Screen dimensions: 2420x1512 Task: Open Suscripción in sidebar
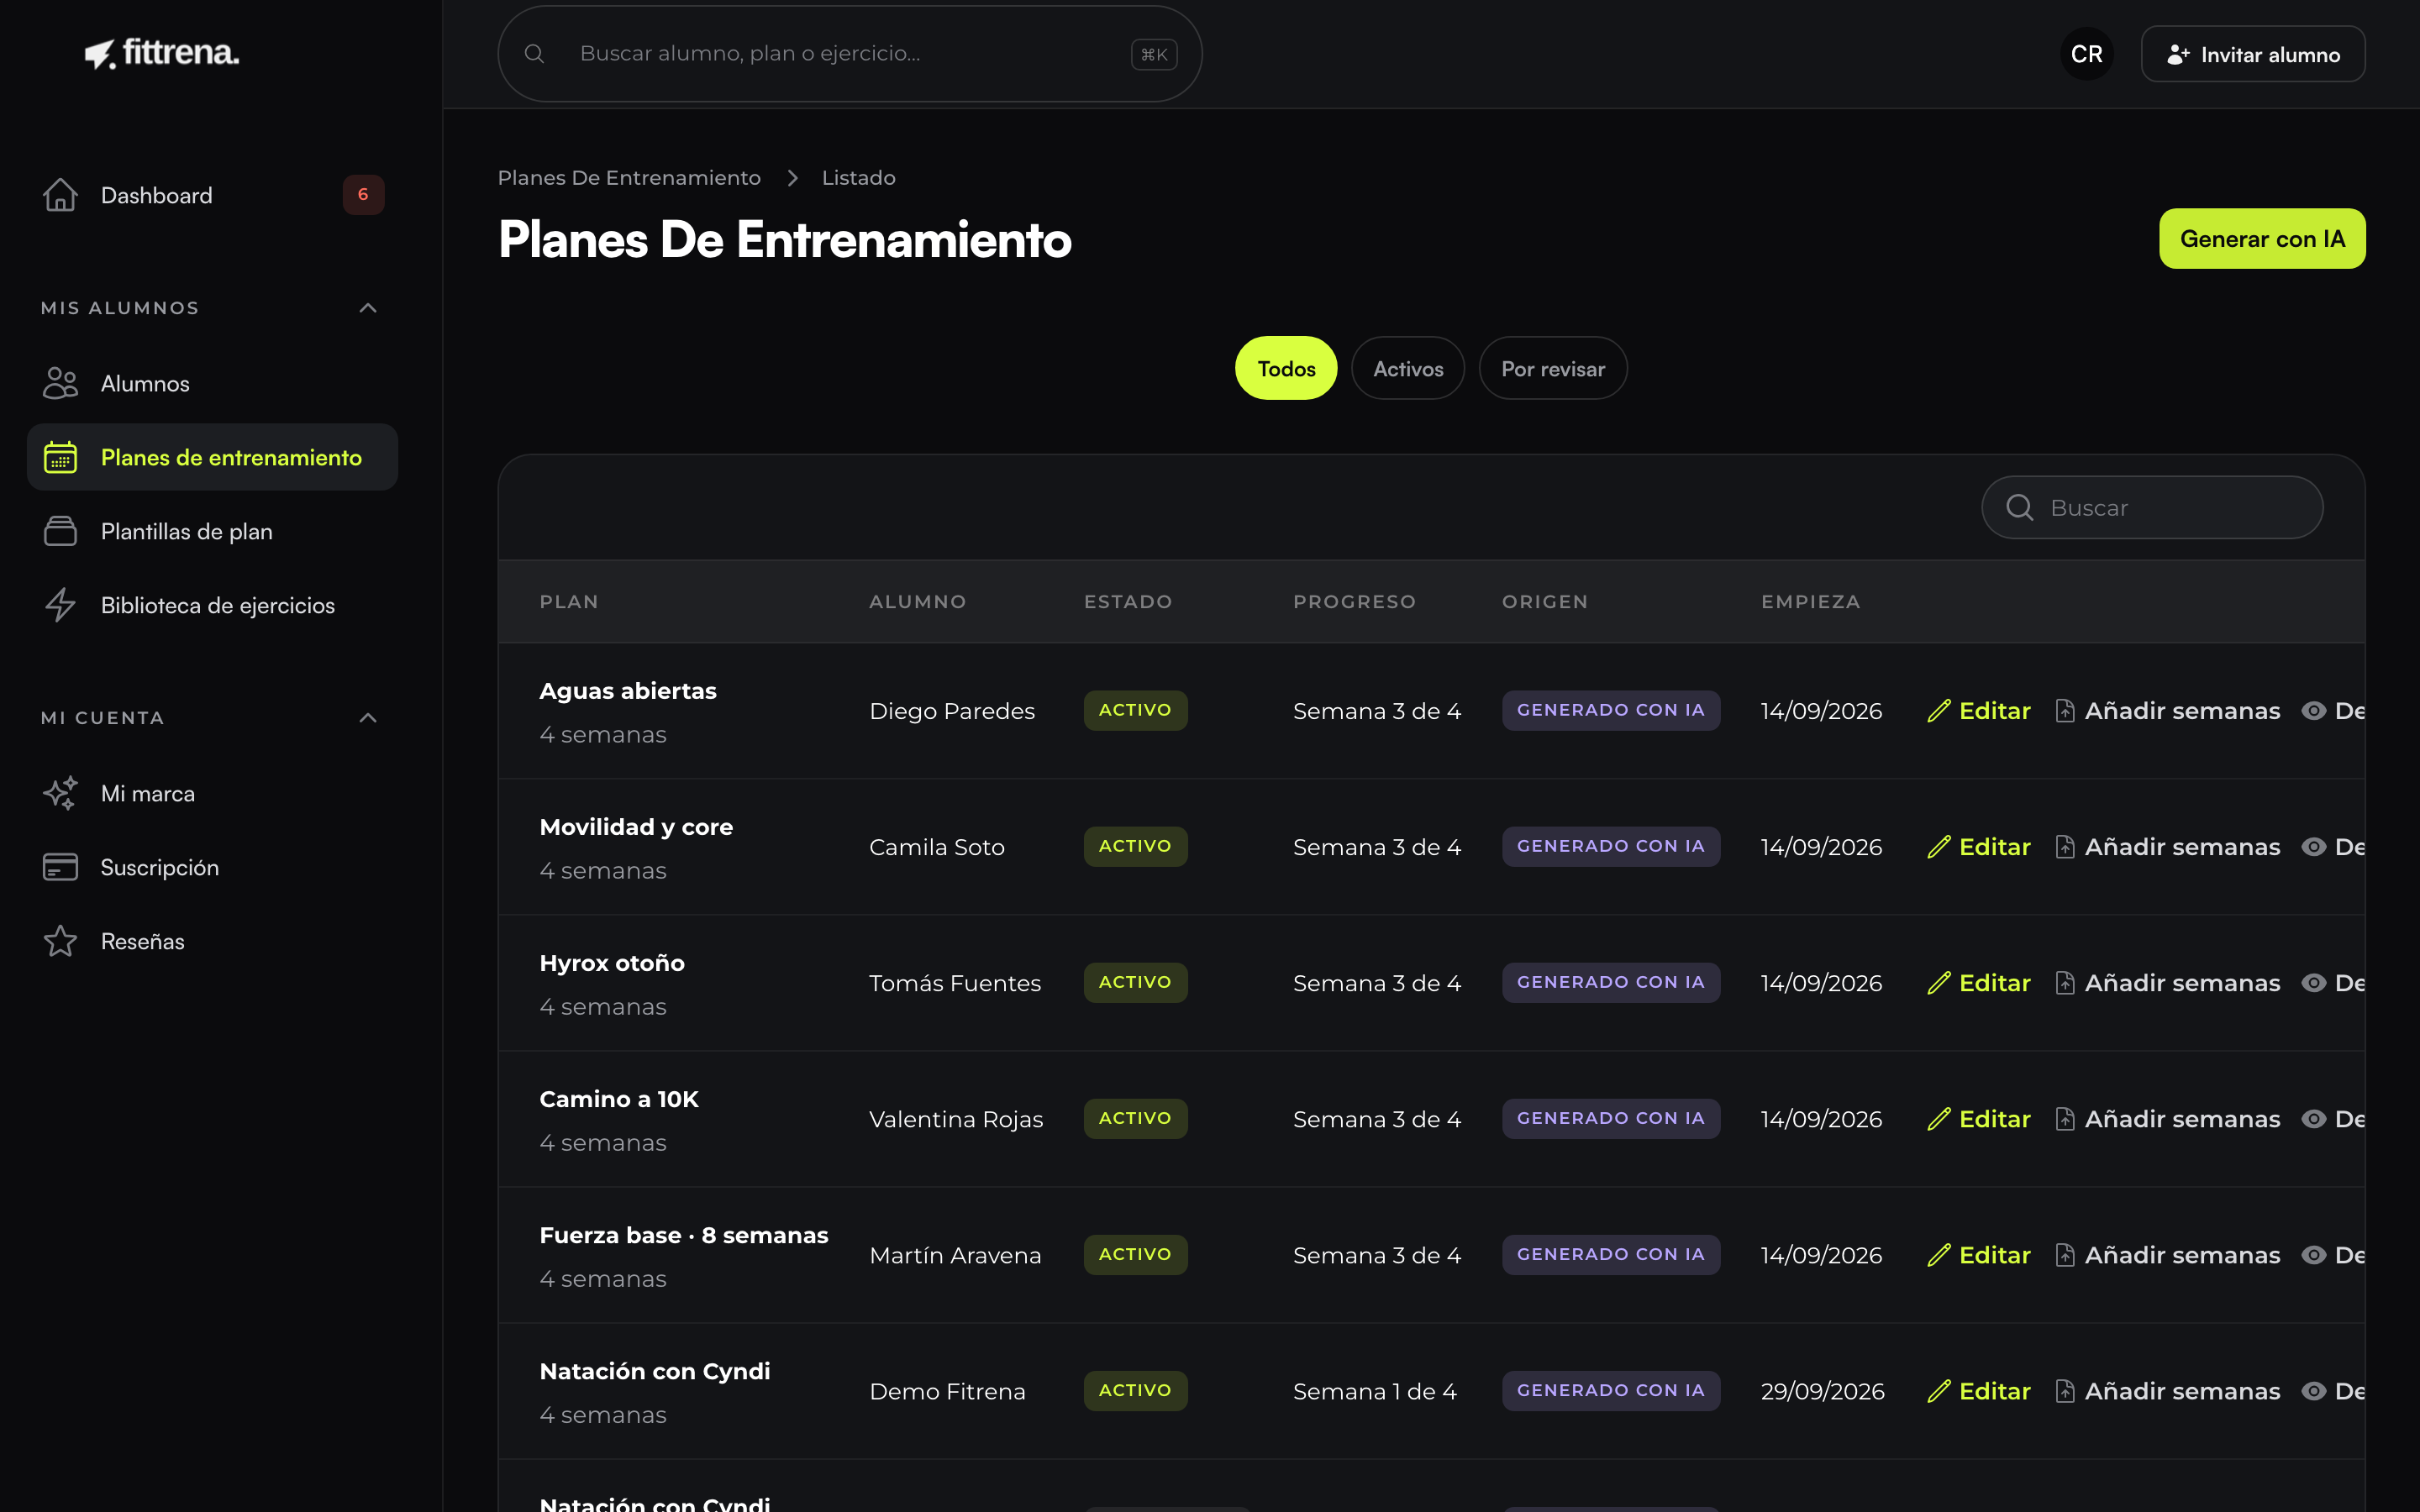tap(213, 867)
